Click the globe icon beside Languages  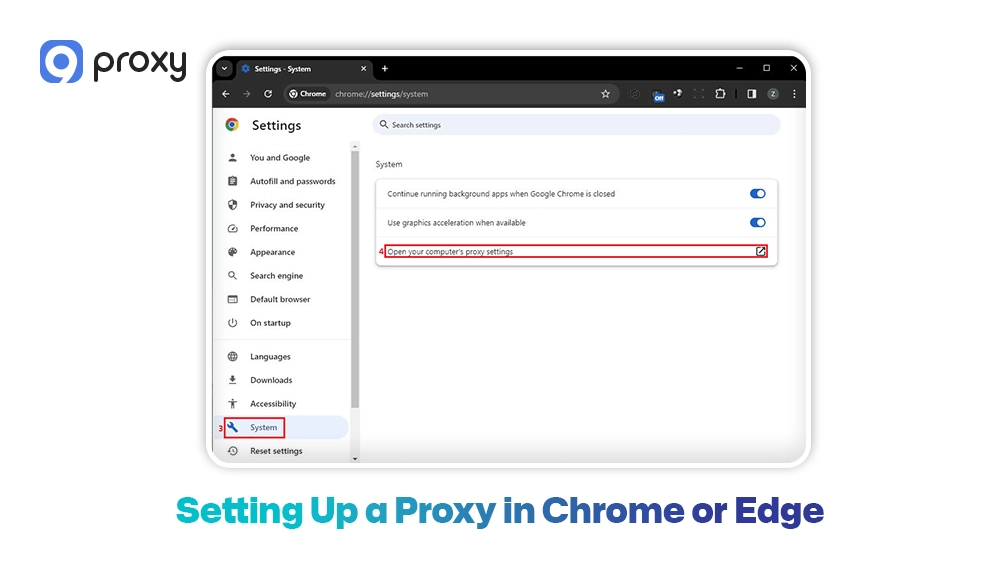[233, 356]
